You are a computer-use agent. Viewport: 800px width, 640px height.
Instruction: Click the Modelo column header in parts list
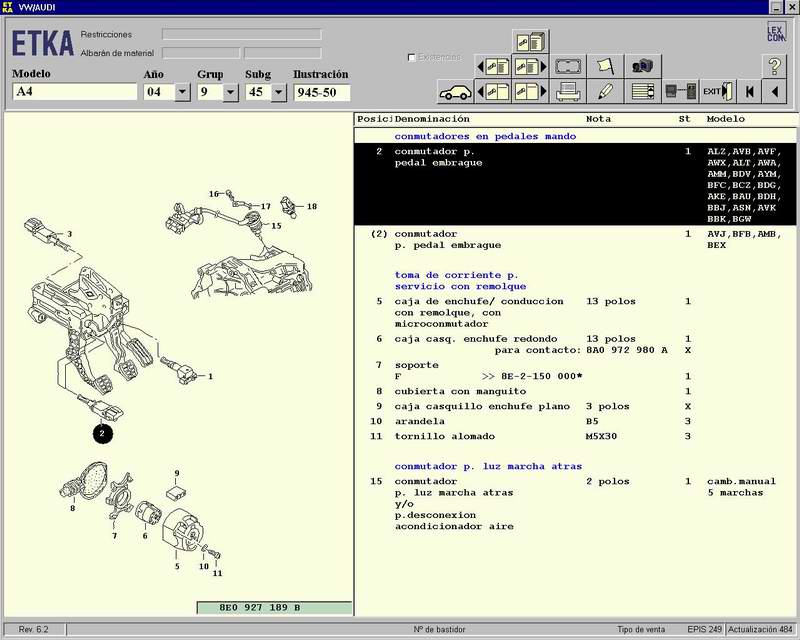tap(726, 119)
